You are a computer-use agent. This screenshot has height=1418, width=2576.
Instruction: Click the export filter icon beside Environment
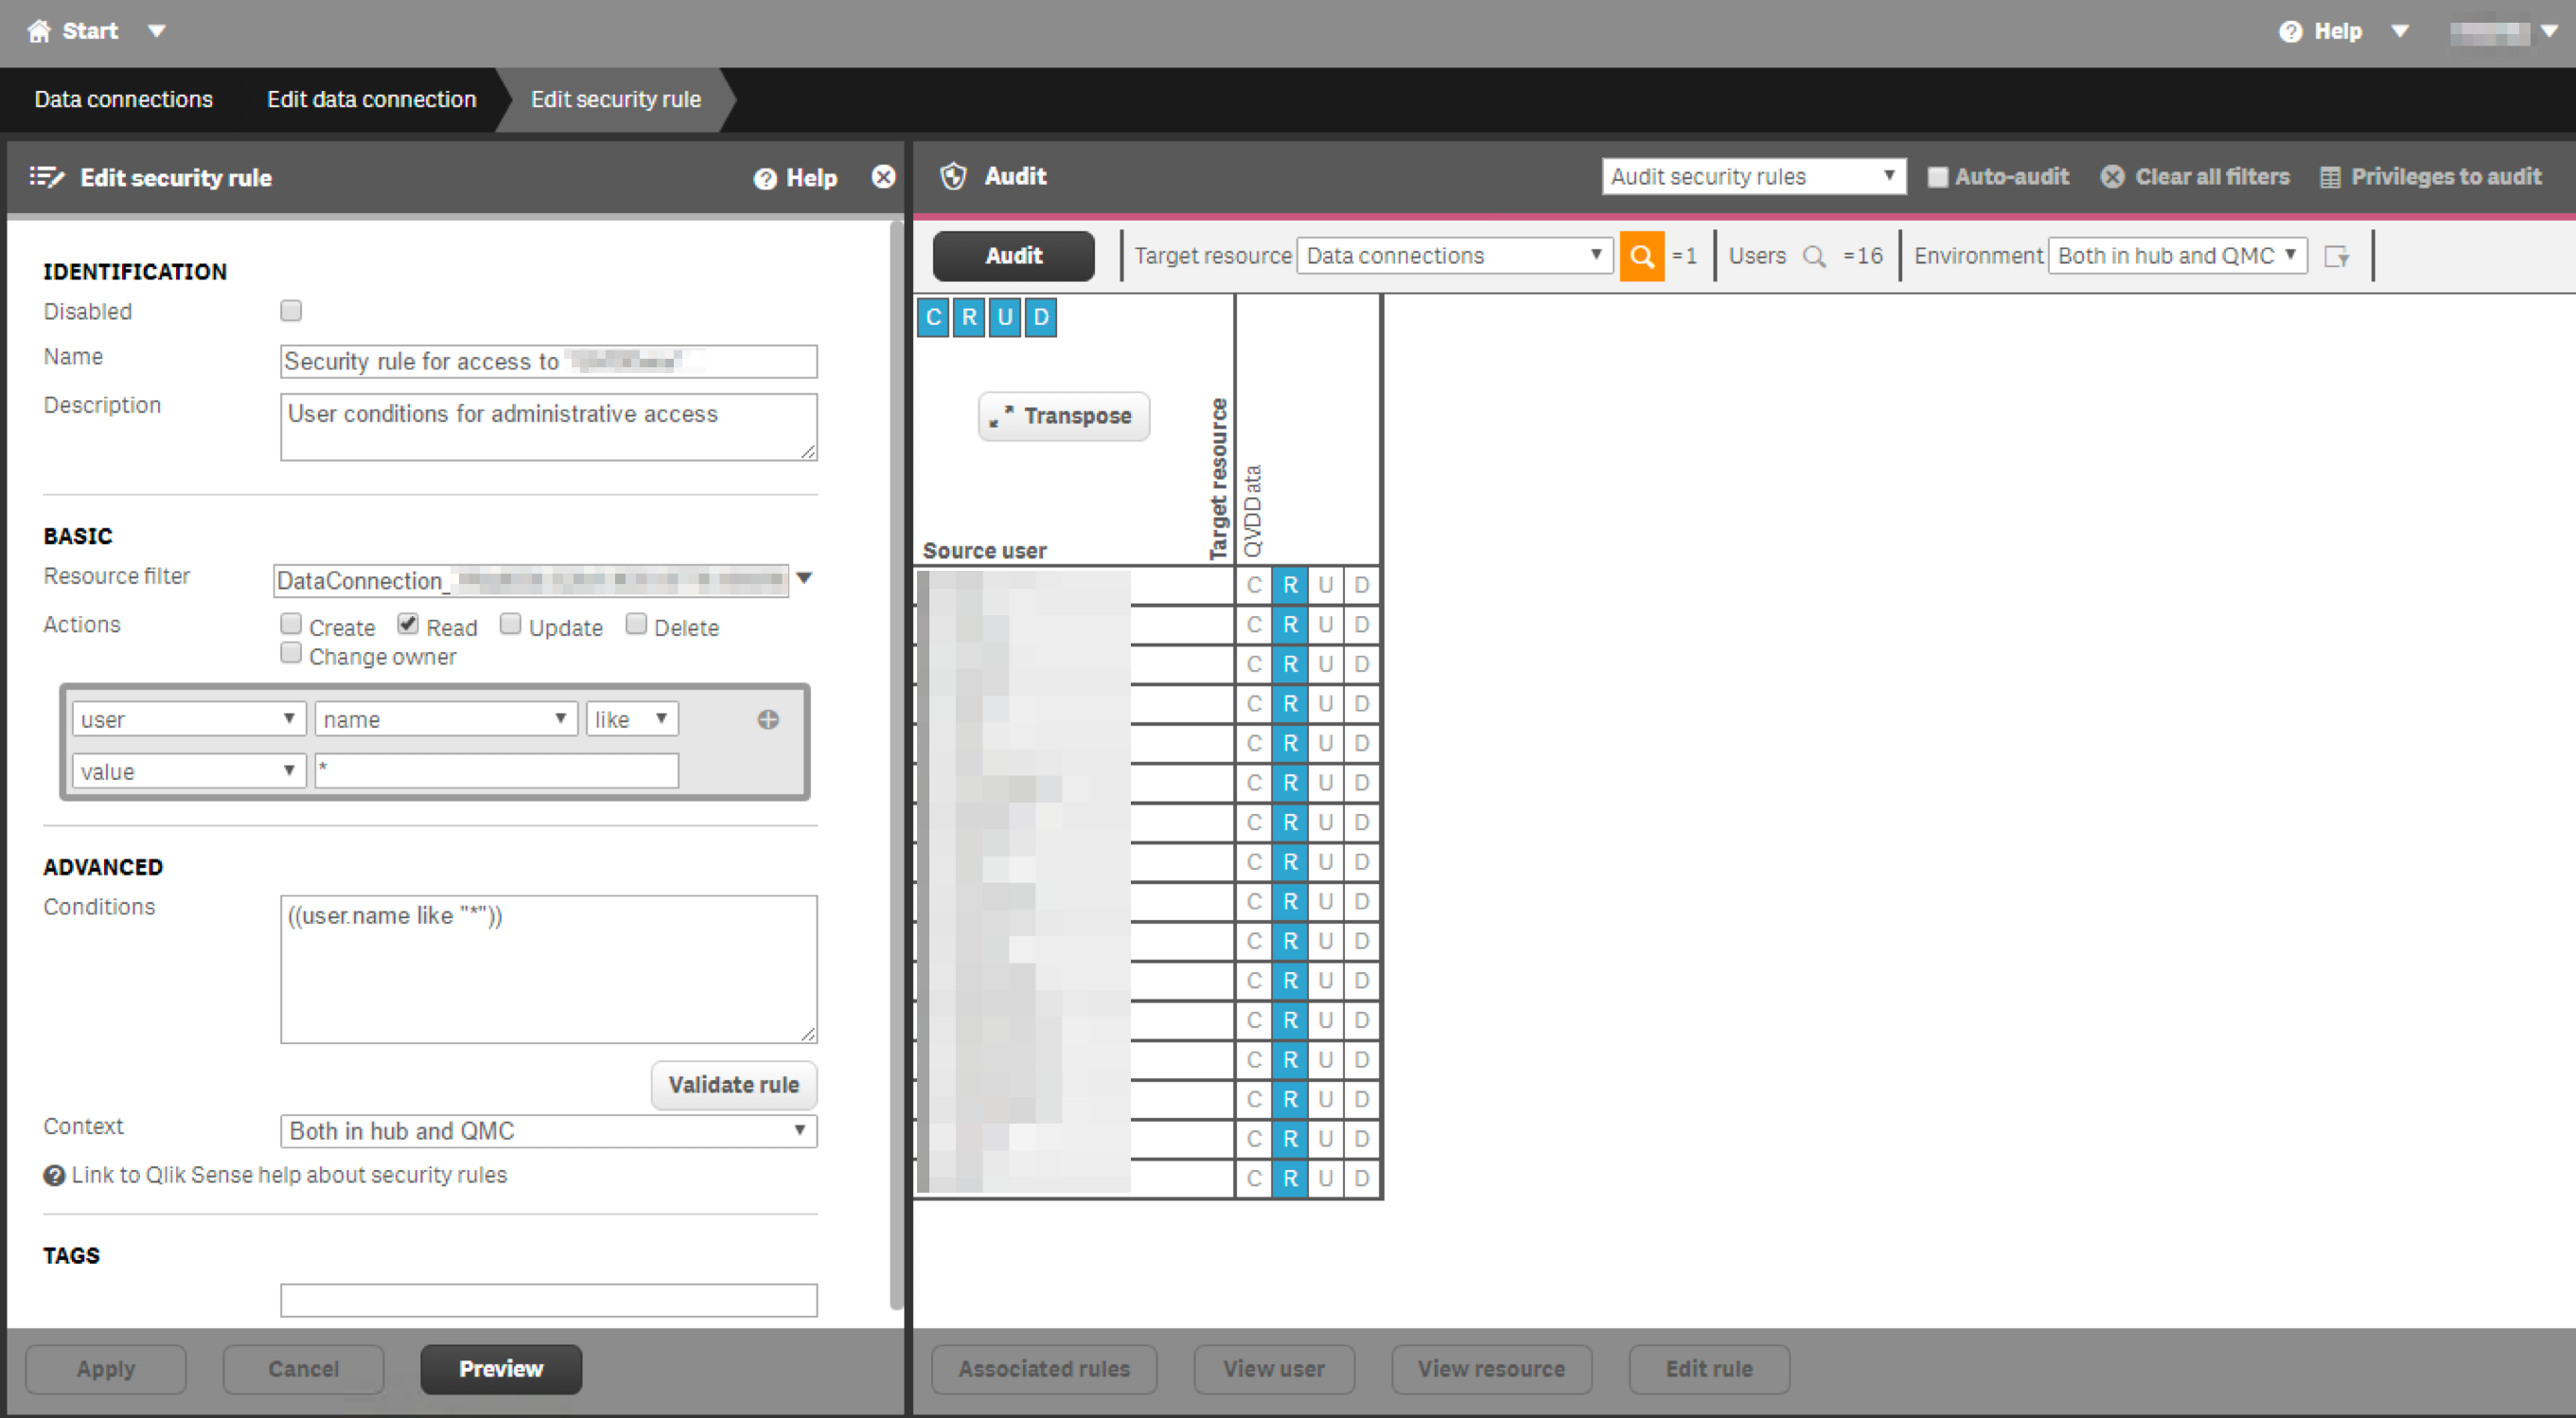point(2336,257)
